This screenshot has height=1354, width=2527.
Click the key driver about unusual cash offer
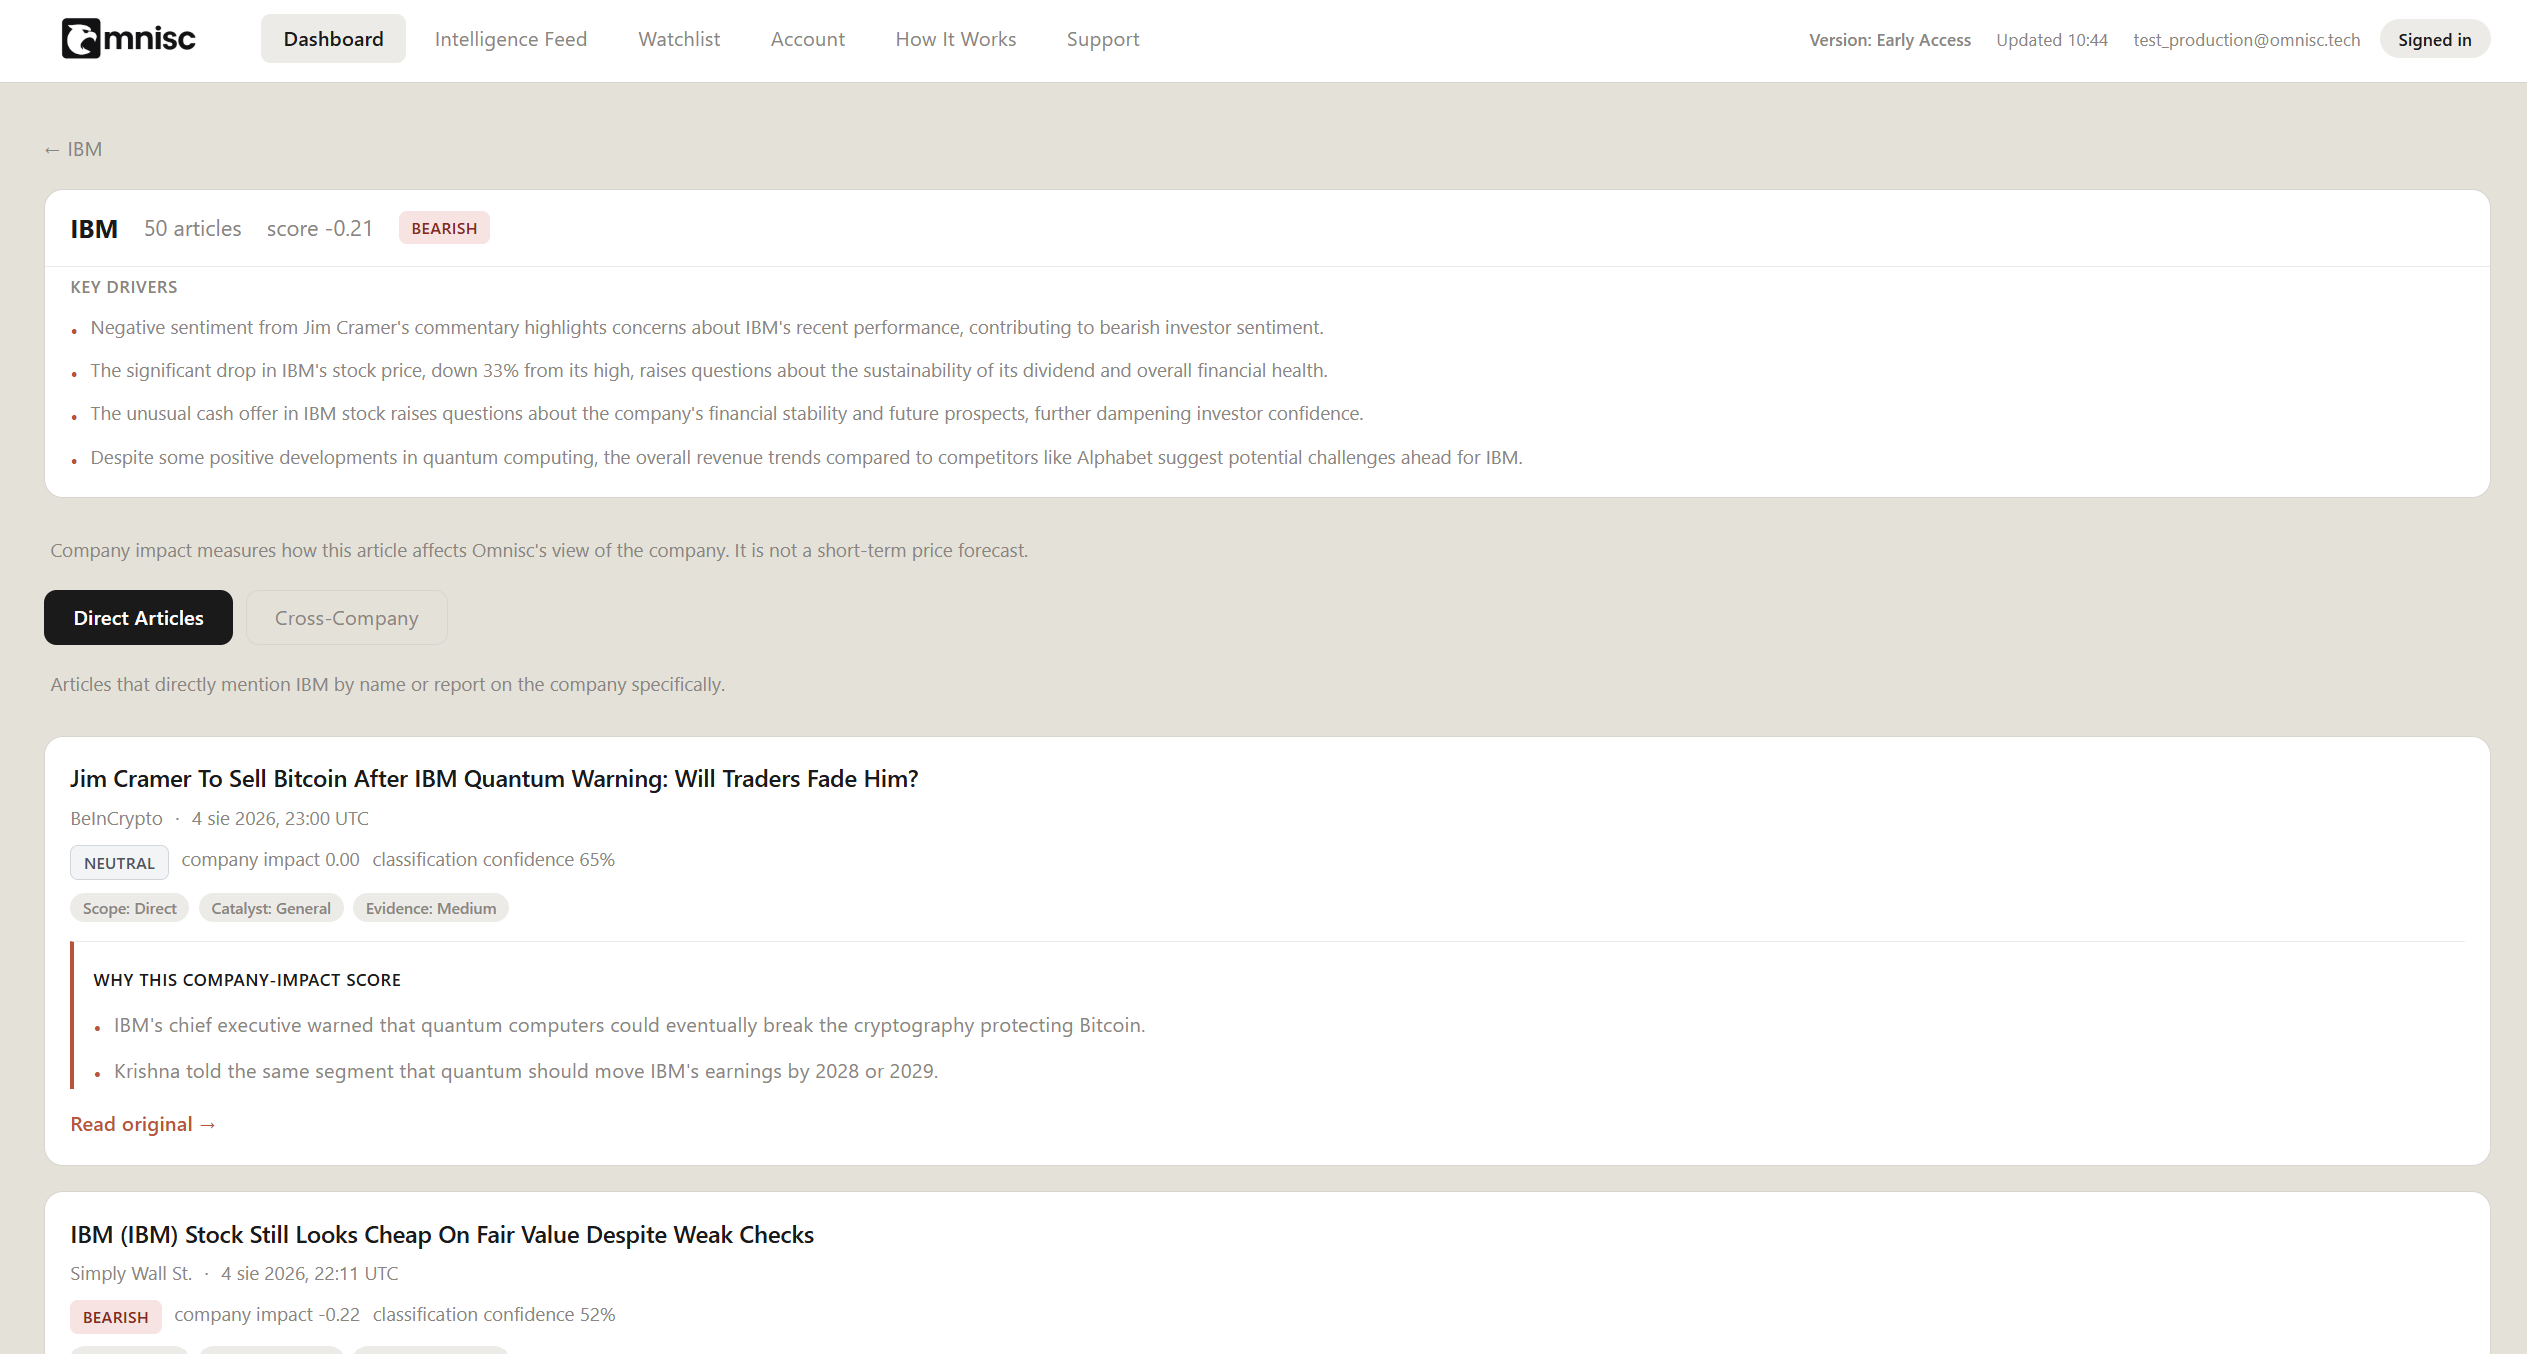[727, 414]
